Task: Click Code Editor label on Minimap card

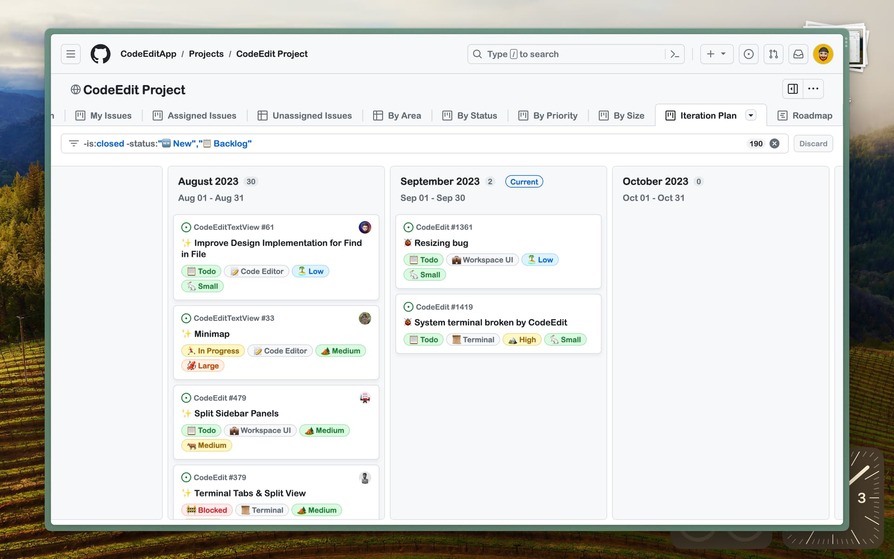Action: coord(280,351)
